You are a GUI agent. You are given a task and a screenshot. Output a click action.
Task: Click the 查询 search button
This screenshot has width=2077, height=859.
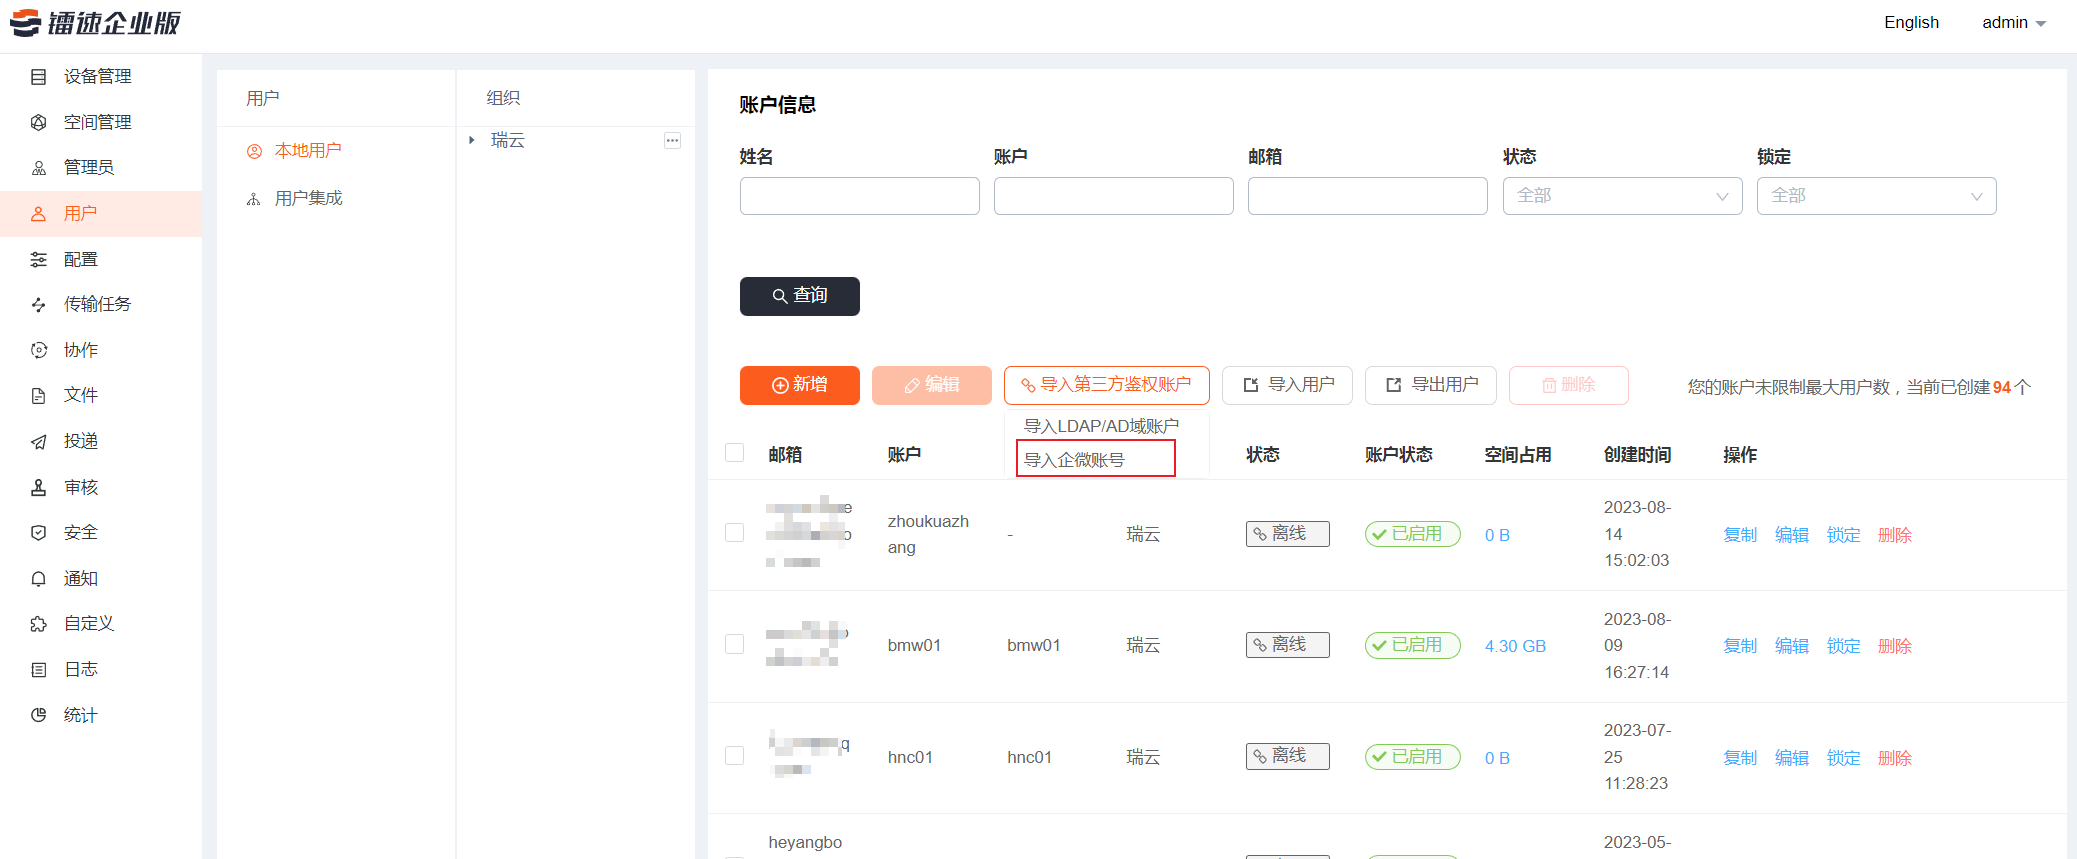(x=799, y=296)
